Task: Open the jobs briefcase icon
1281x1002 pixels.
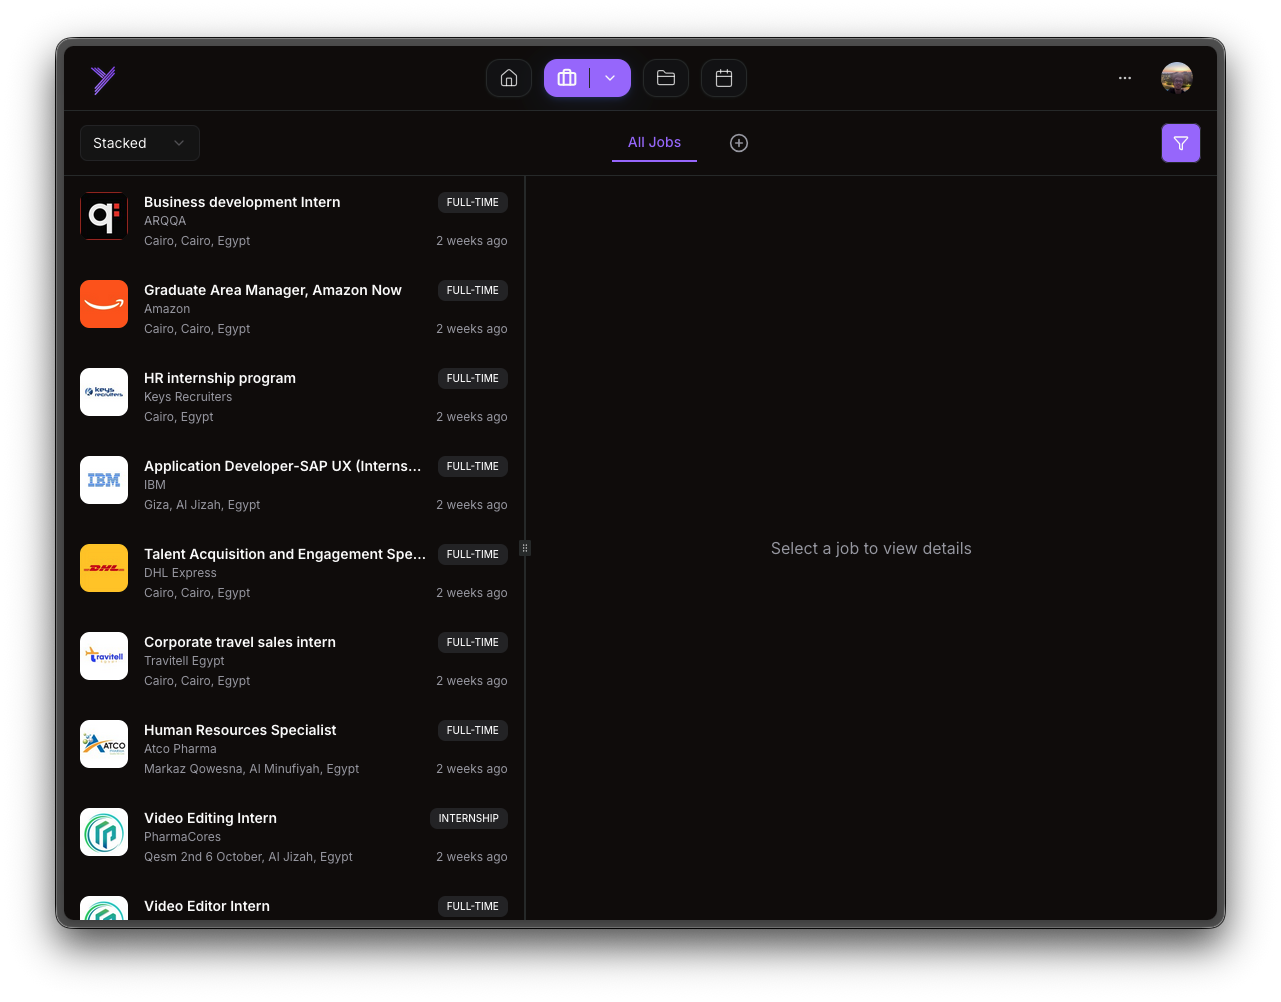Action: (567, 78)
